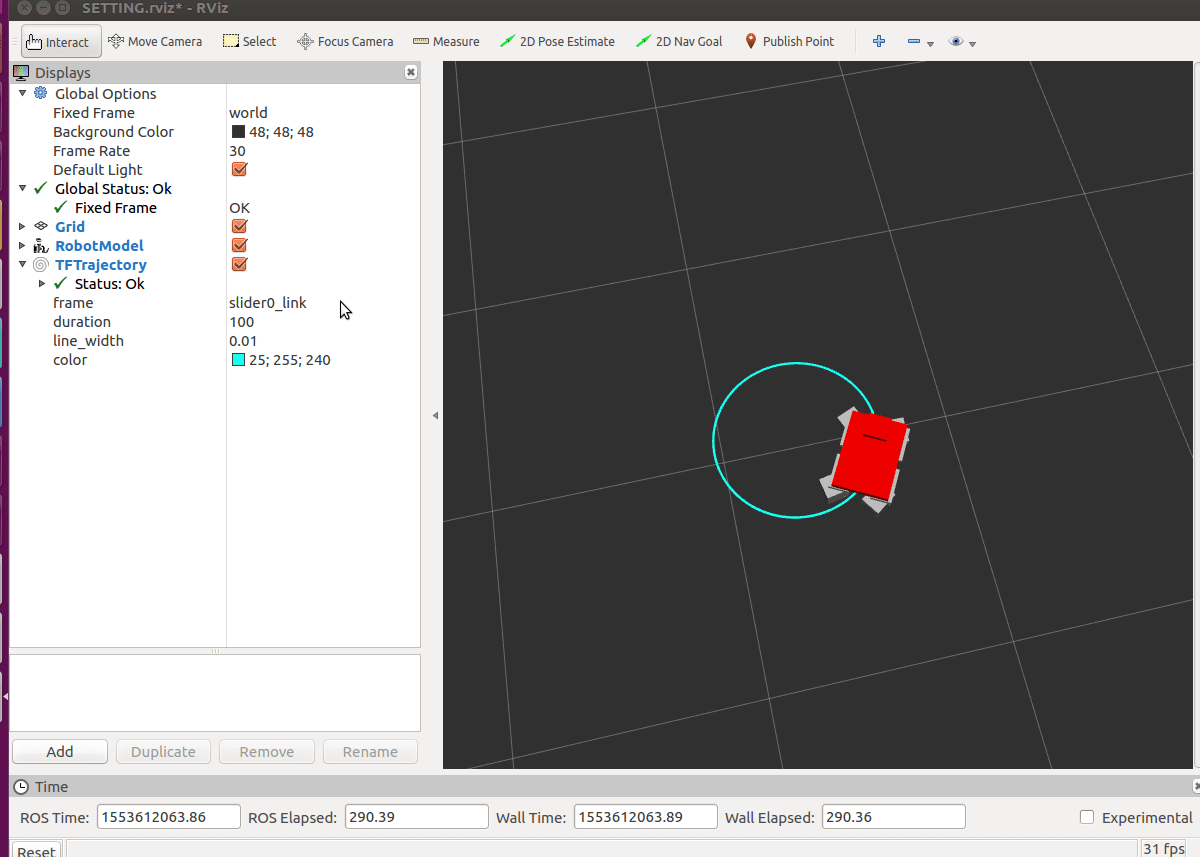Viewport: 1200px width, 857px height.
Task: Click the Duplicate button
Action: click(x=163, y=752)
